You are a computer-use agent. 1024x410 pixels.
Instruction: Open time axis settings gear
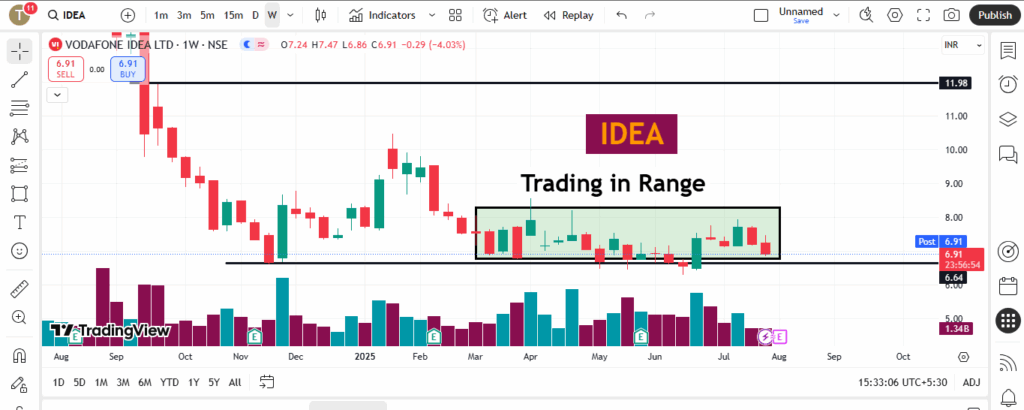point(964,357)
